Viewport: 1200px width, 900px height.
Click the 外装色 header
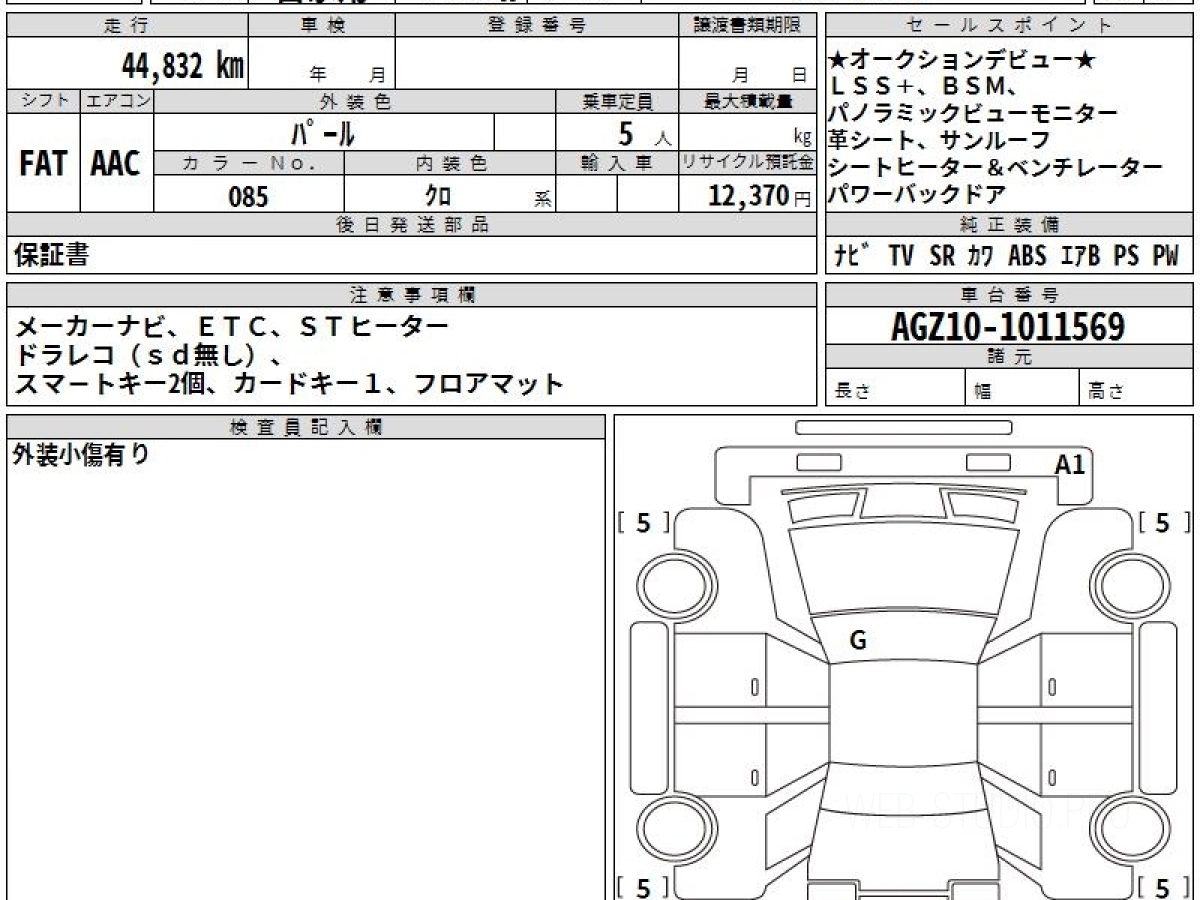coord(355,101)
